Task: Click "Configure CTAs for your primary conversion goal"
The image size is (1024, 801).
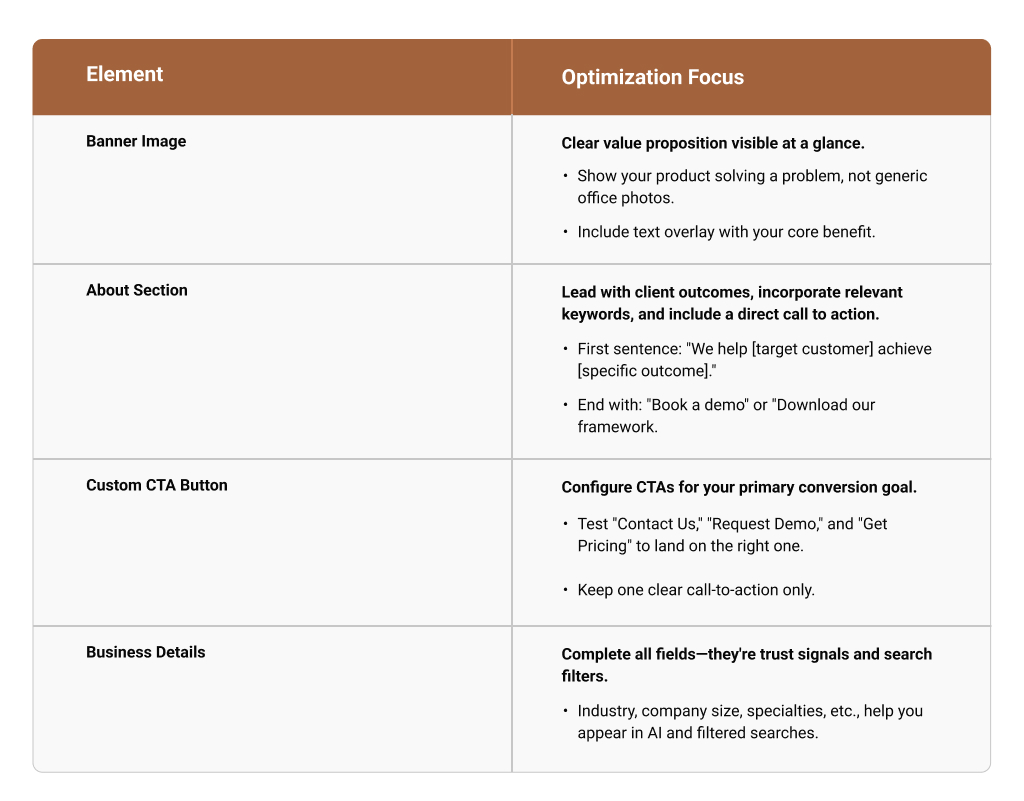Action: coord(739,487)
